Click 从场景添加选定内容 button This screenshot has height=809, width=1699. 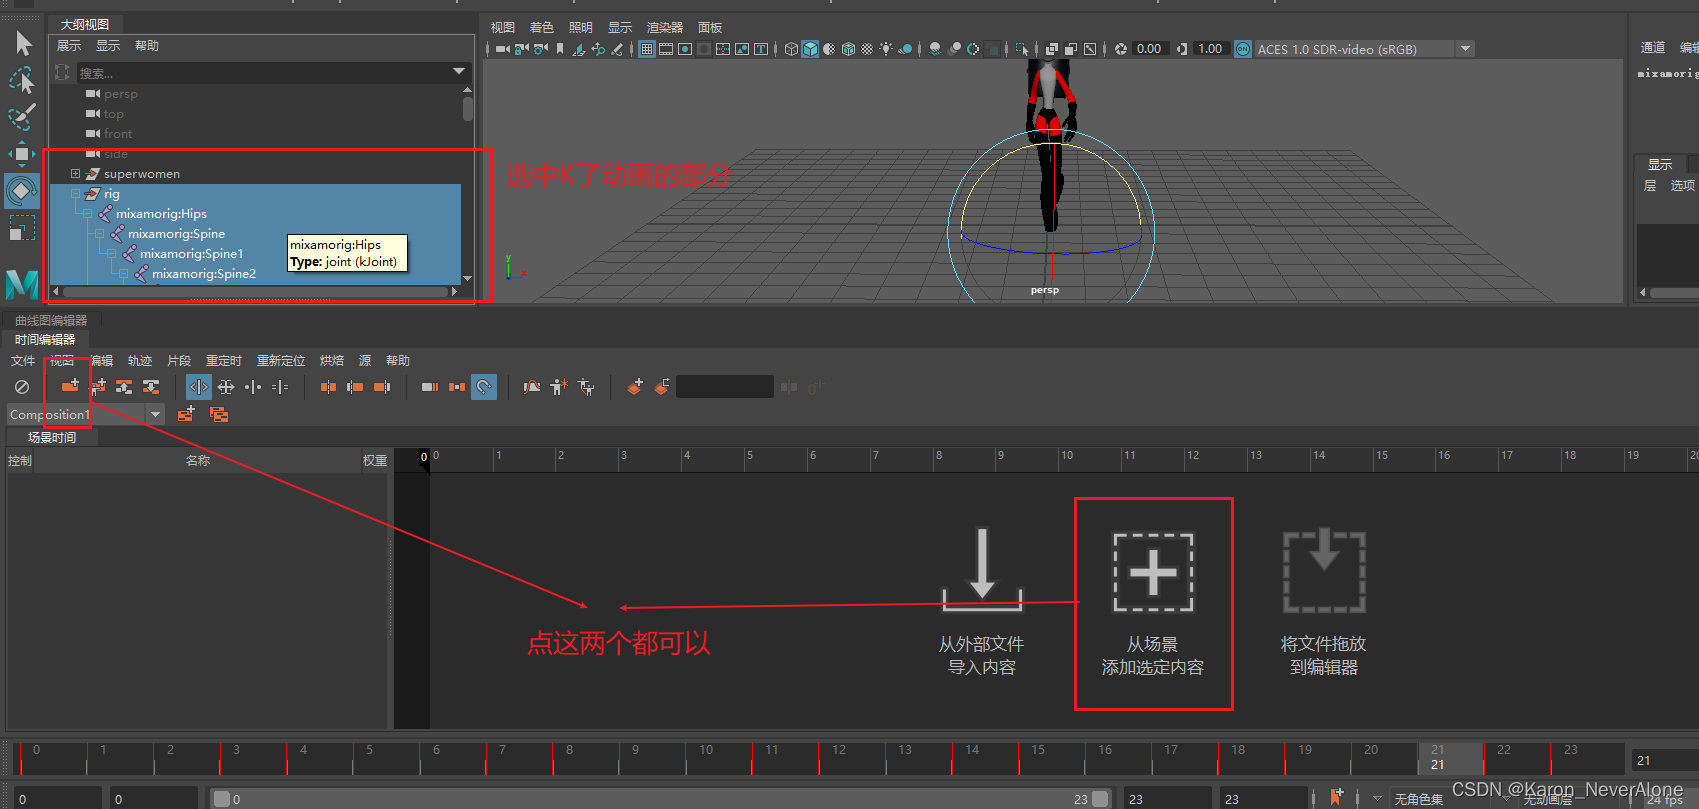point(1153,604)
